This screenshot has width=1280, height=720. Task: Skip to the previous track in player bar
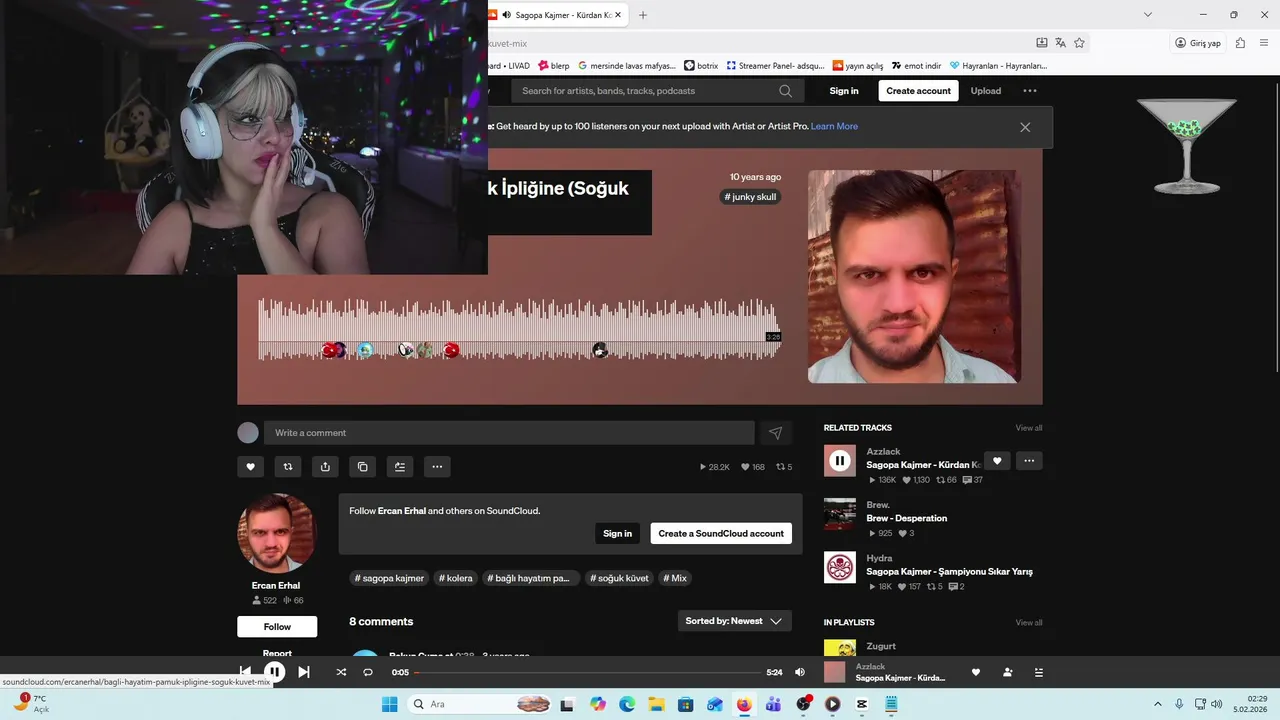245,672
